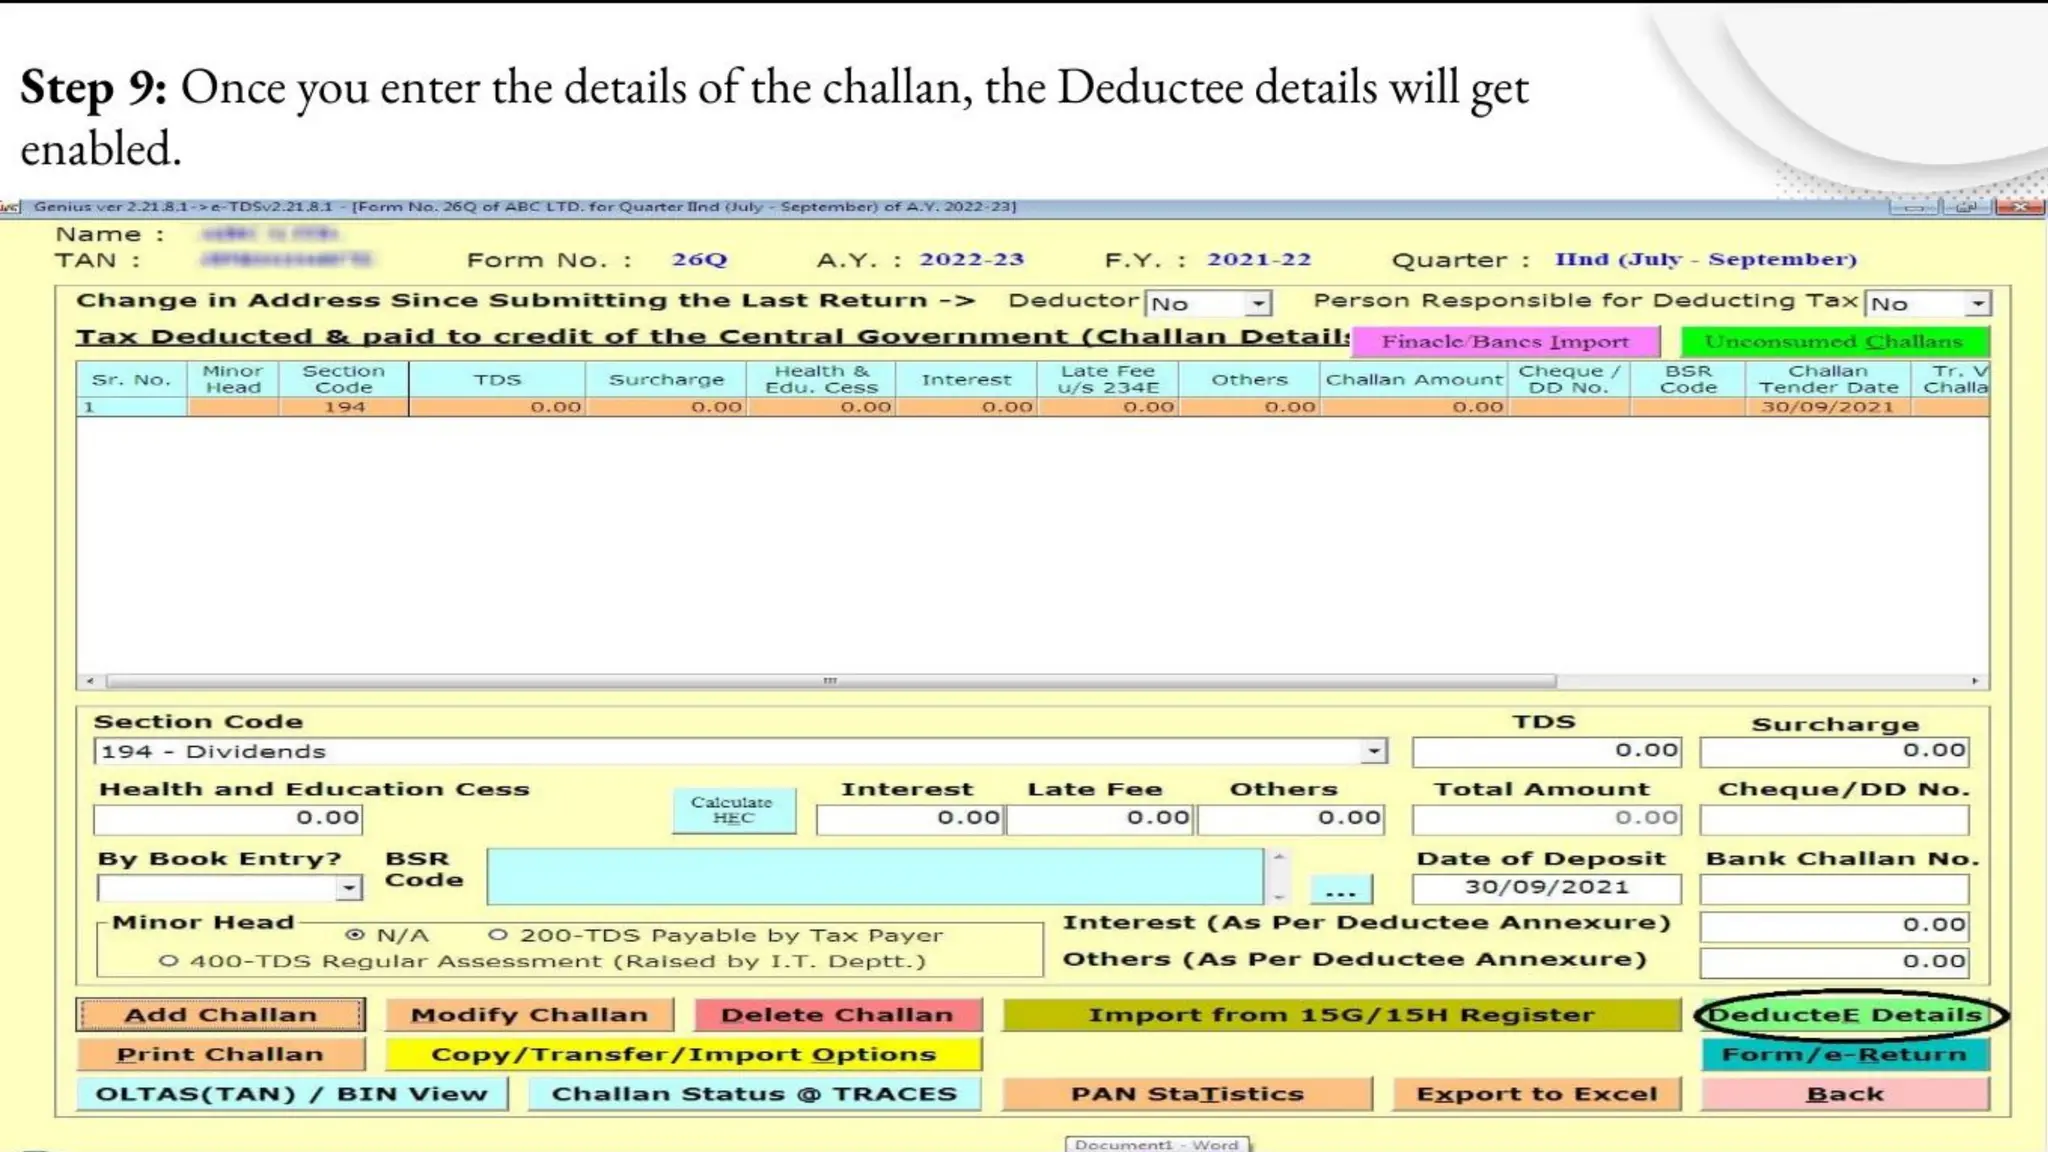
Task: Expand the Section Code dropdown
Action: coord(1374,751)
